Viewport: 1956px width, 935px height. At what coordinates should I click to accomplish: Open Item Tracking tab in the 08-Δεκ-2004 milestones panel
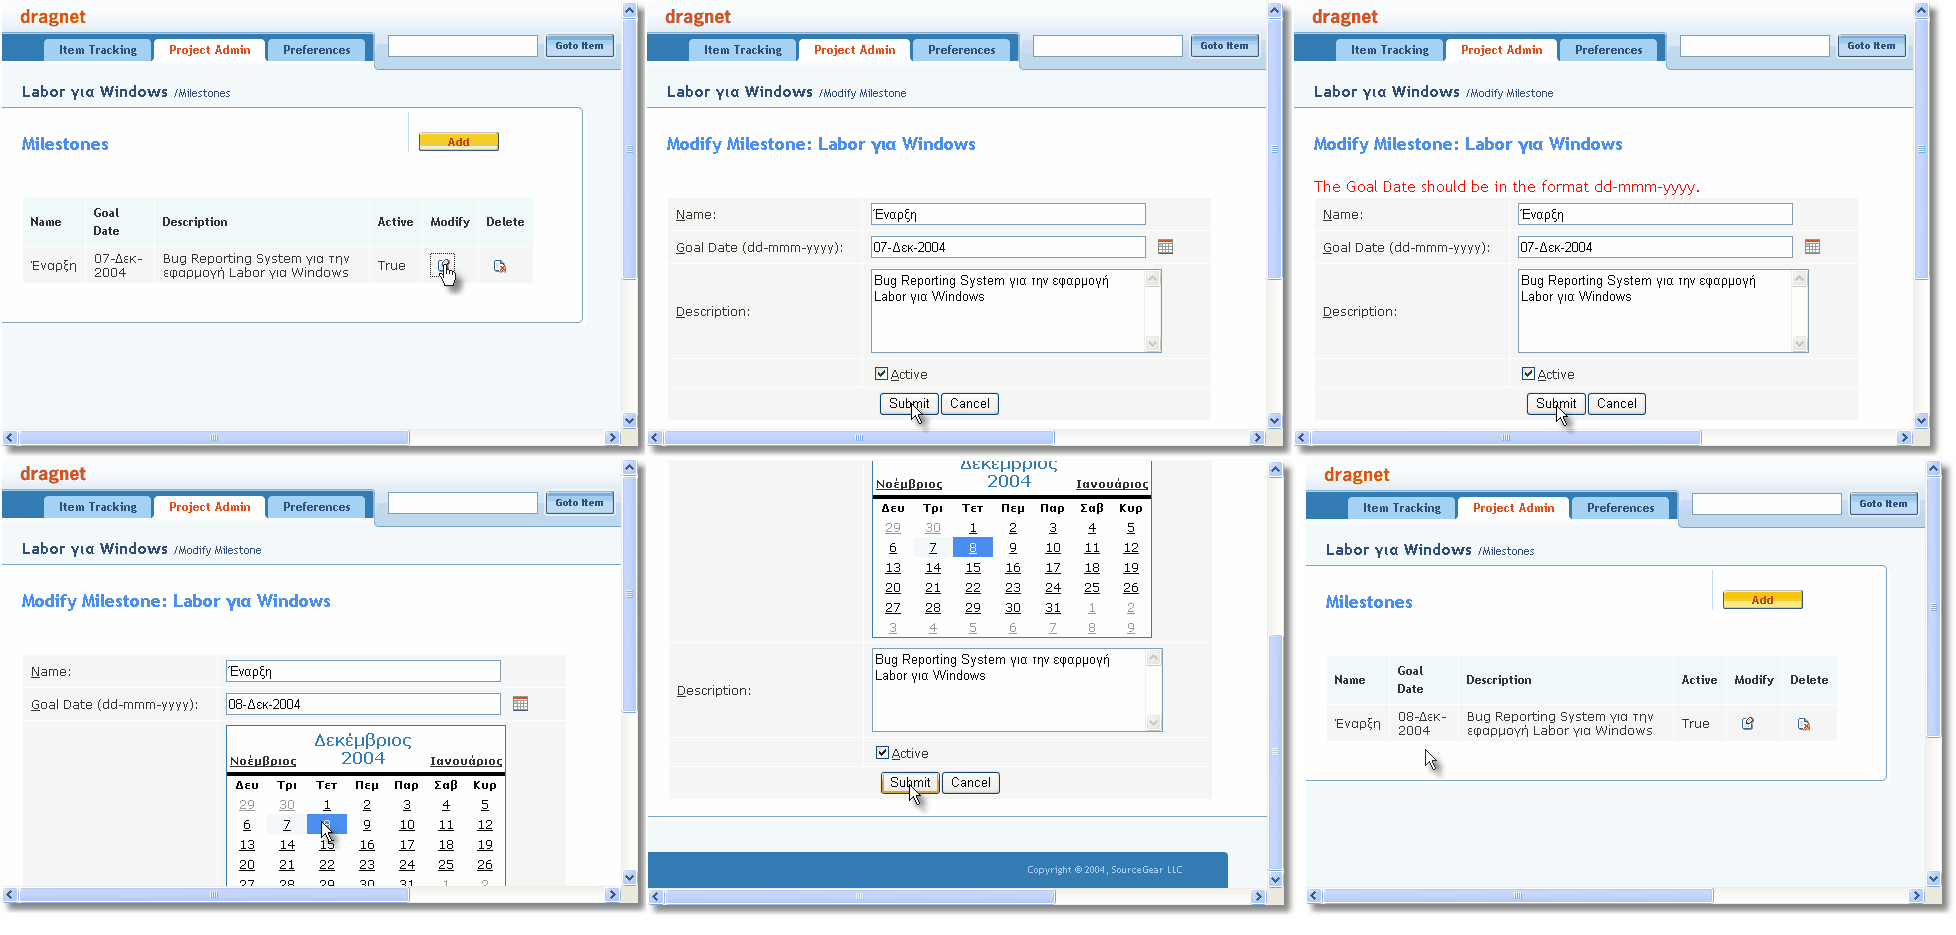(x=1402, y=508)
